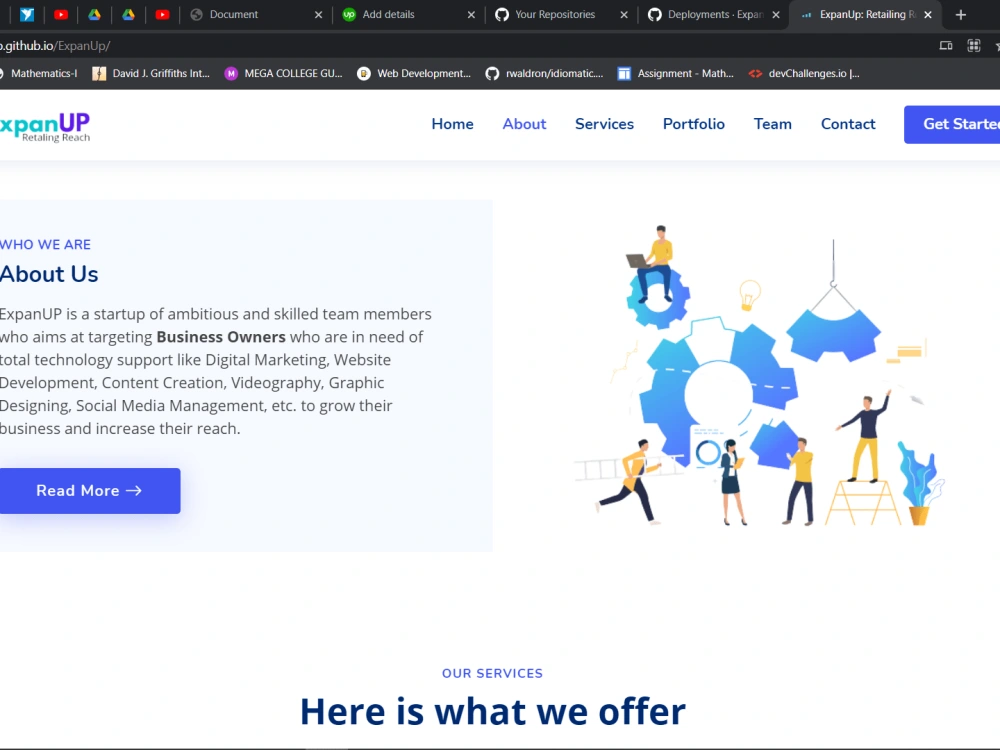
Task: Click the Get Started button
Action: 952,124
